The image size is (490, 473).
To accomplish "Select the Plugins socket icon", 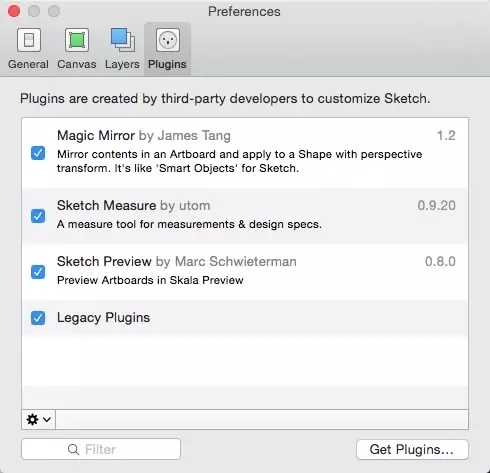I will coord(168,40).
